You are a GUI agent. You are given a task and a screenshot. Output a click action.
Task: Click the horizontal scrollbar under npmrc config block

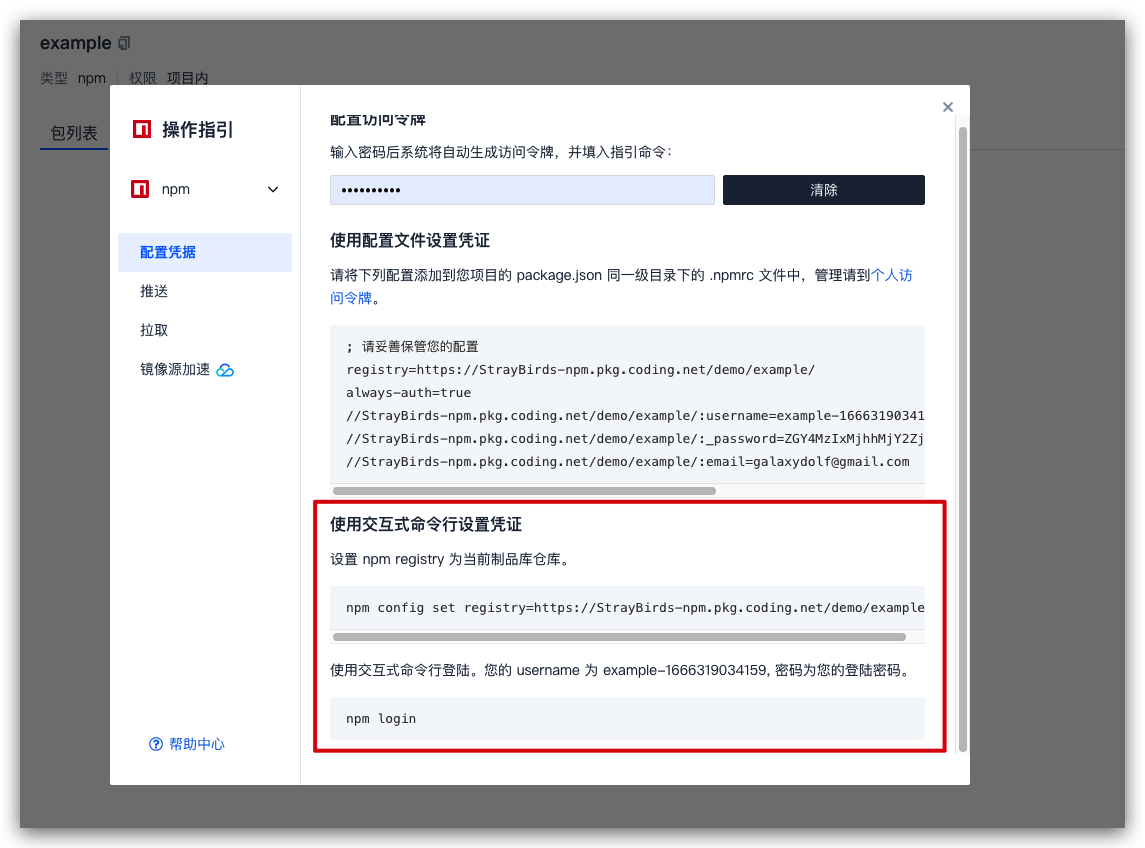coord(524,491)
